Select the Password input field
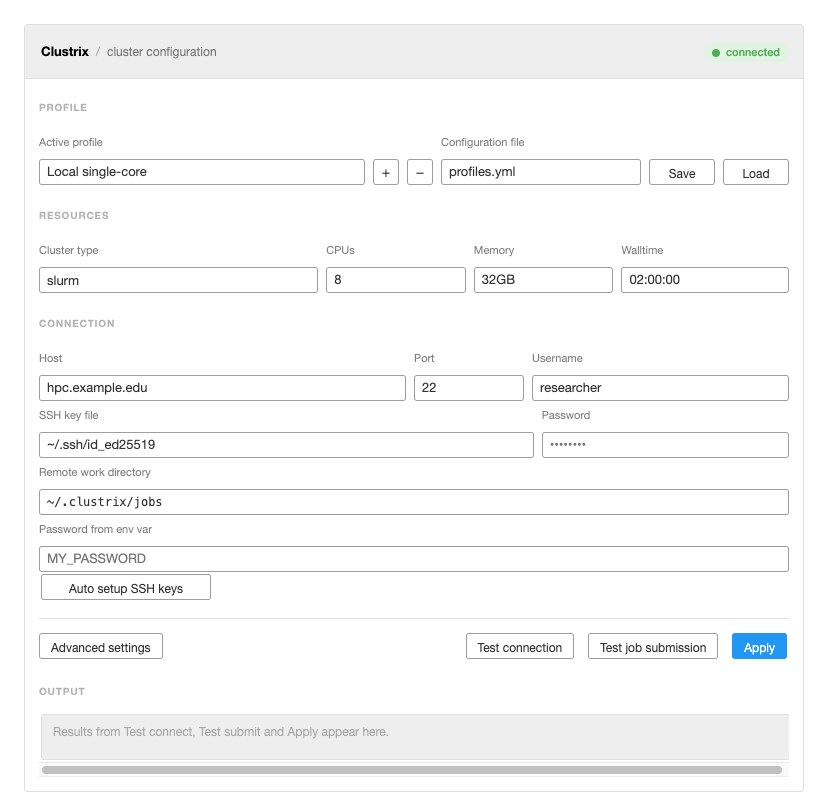830x803 pixels. tap(665, 445)
